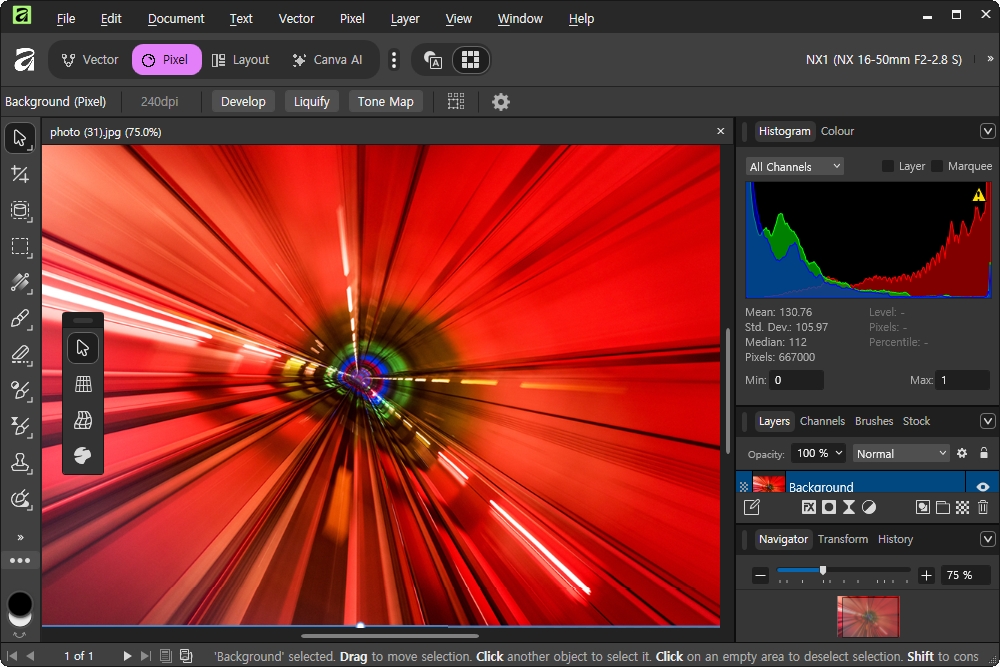
Task: Open the All Channels dropdown
Action: coord(795,166)
